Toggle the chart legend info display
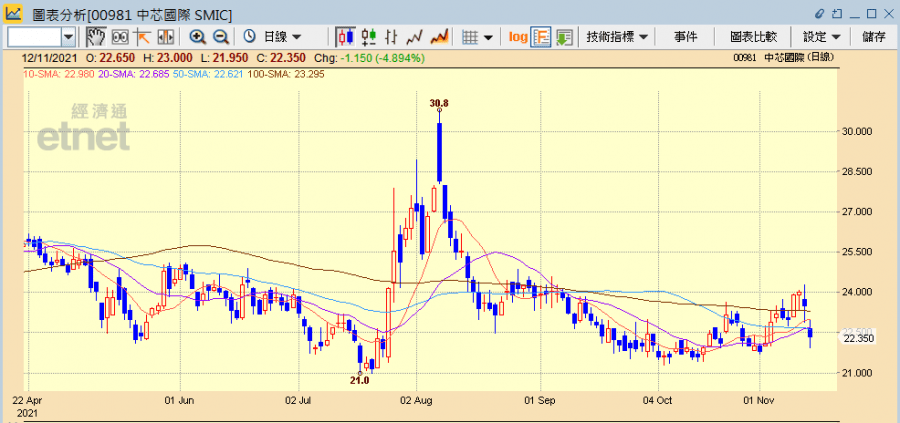Viewport: 900px width, 423px height. tap(541, 37)
